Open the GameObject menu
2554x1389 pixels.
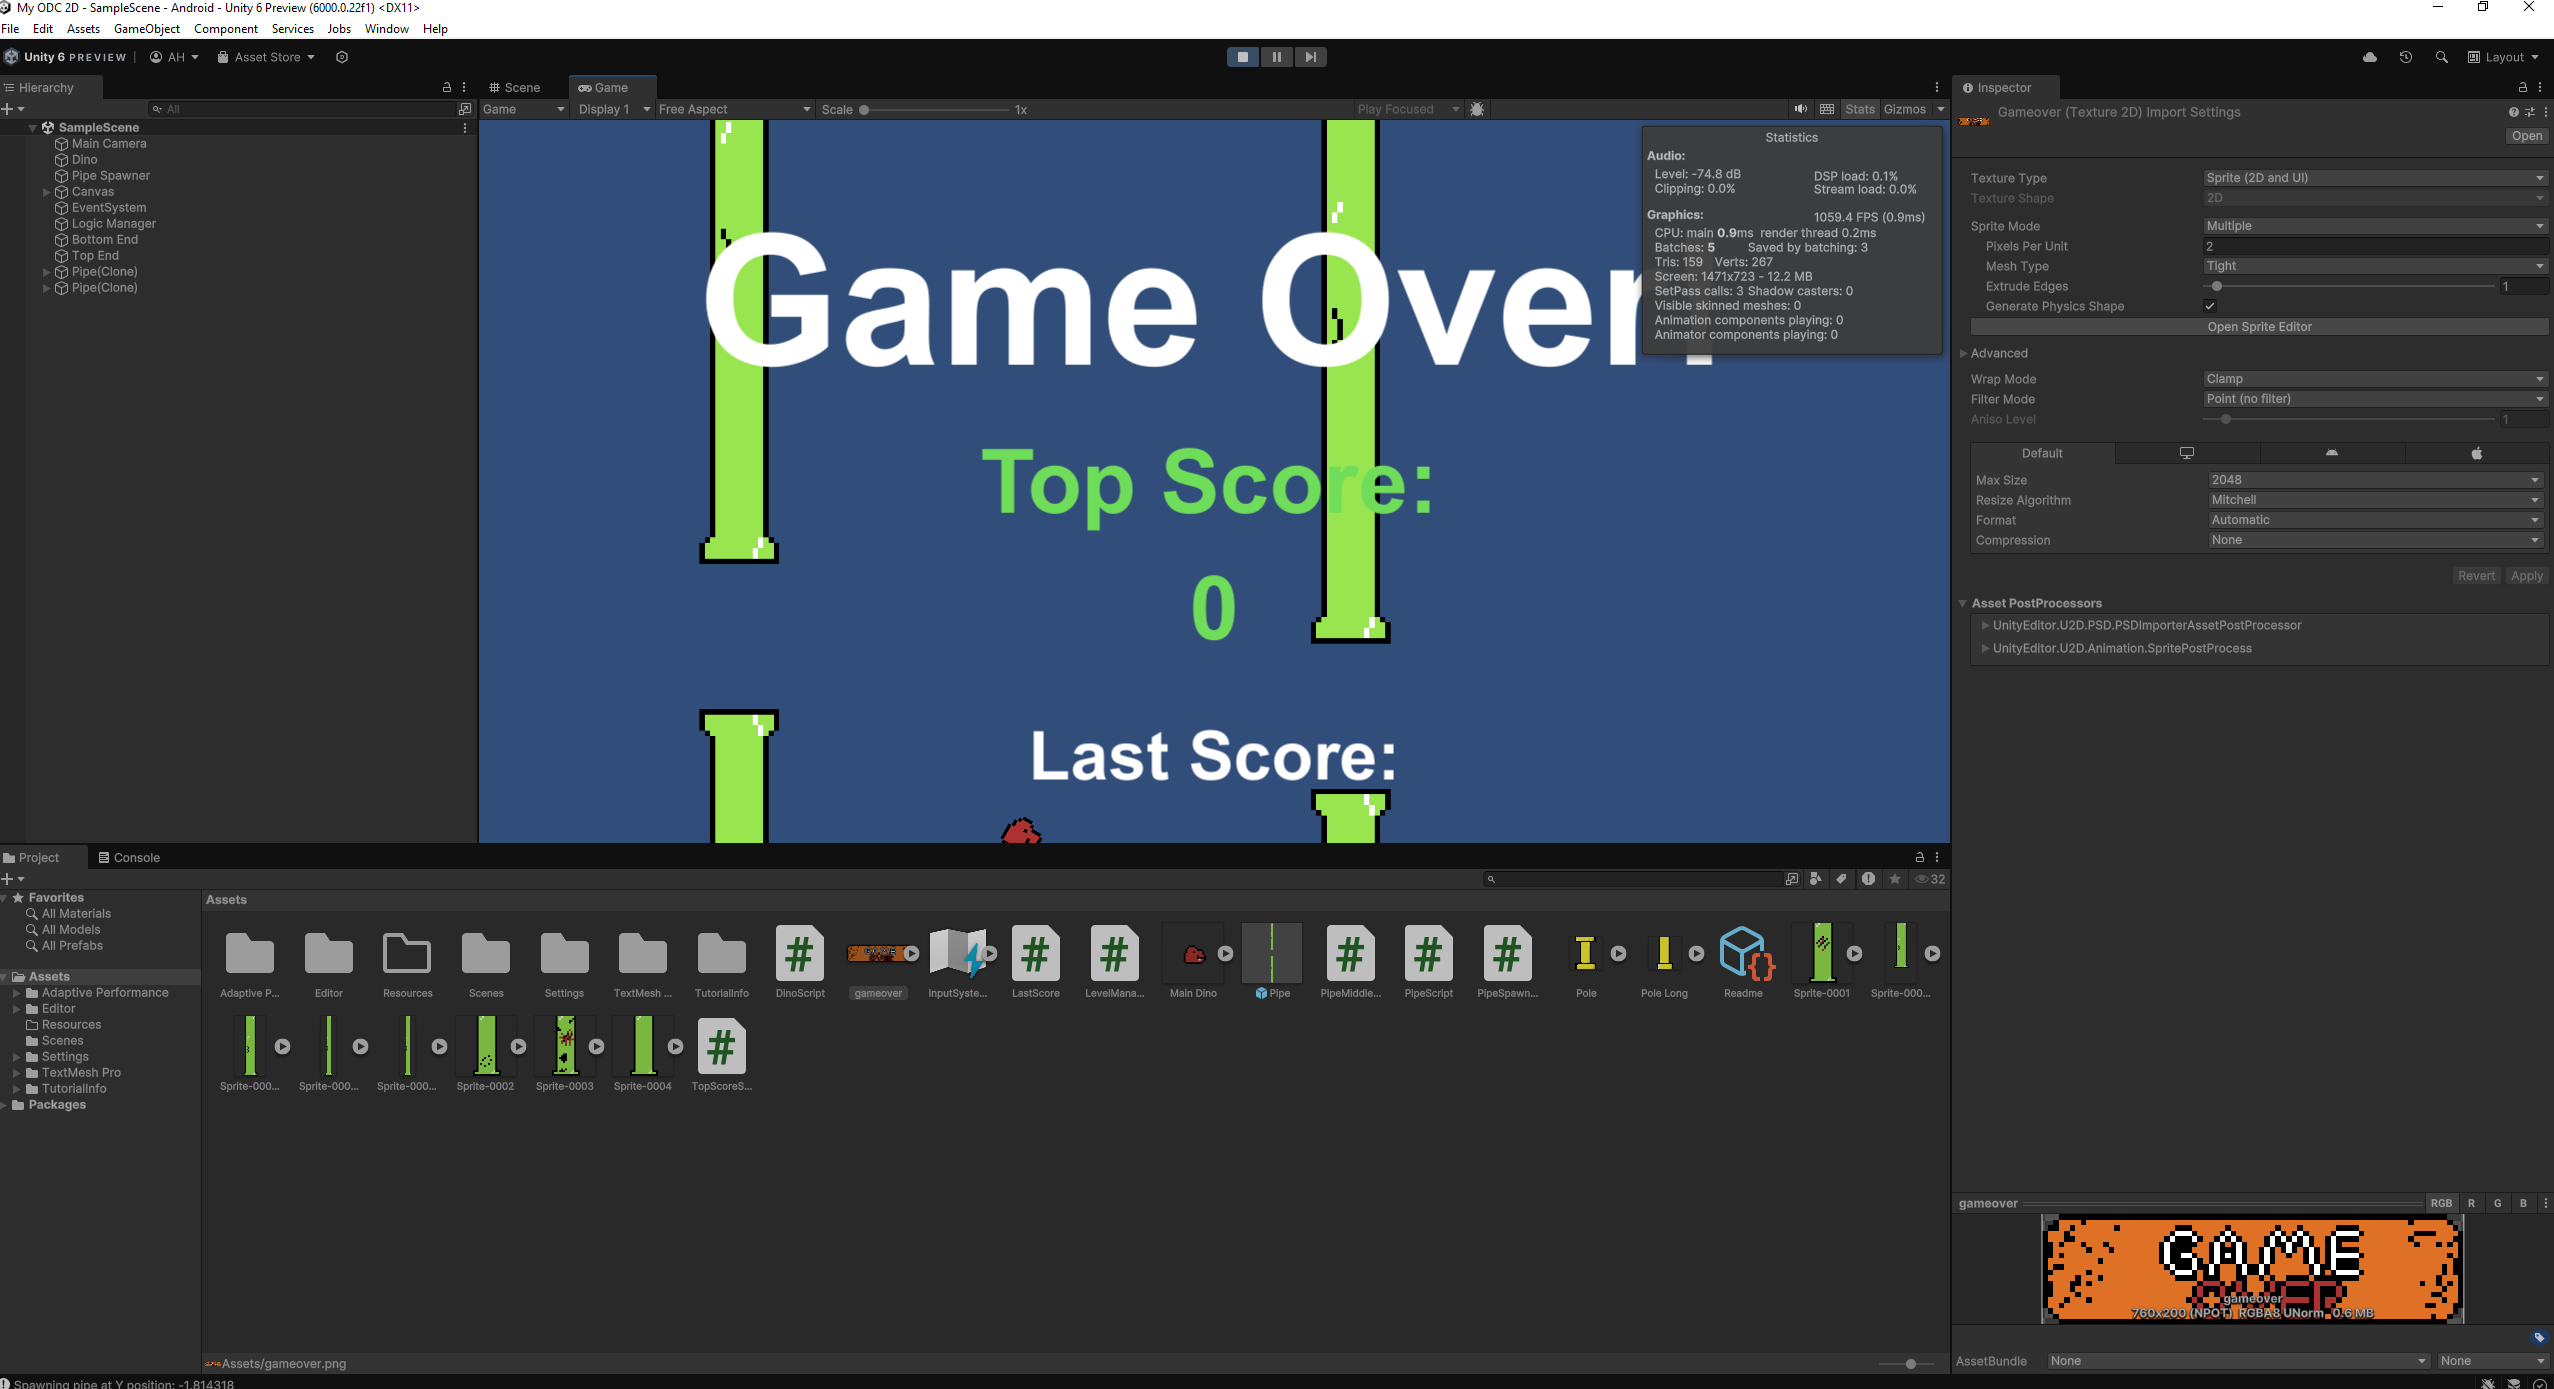coord(146,29)
